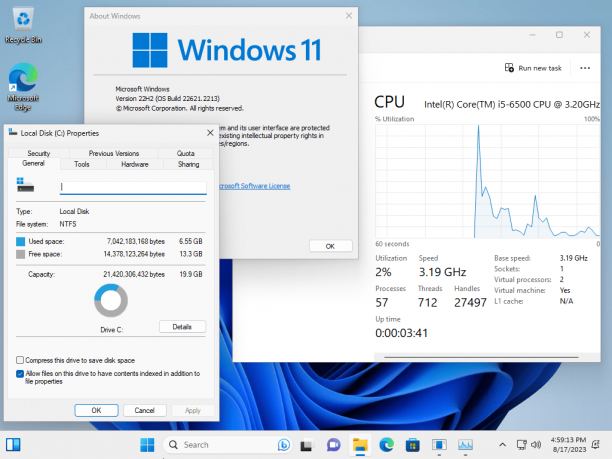This screenshot has width=612, height=459.
Task: Open the Hardware tab
Action: point(135,164)
